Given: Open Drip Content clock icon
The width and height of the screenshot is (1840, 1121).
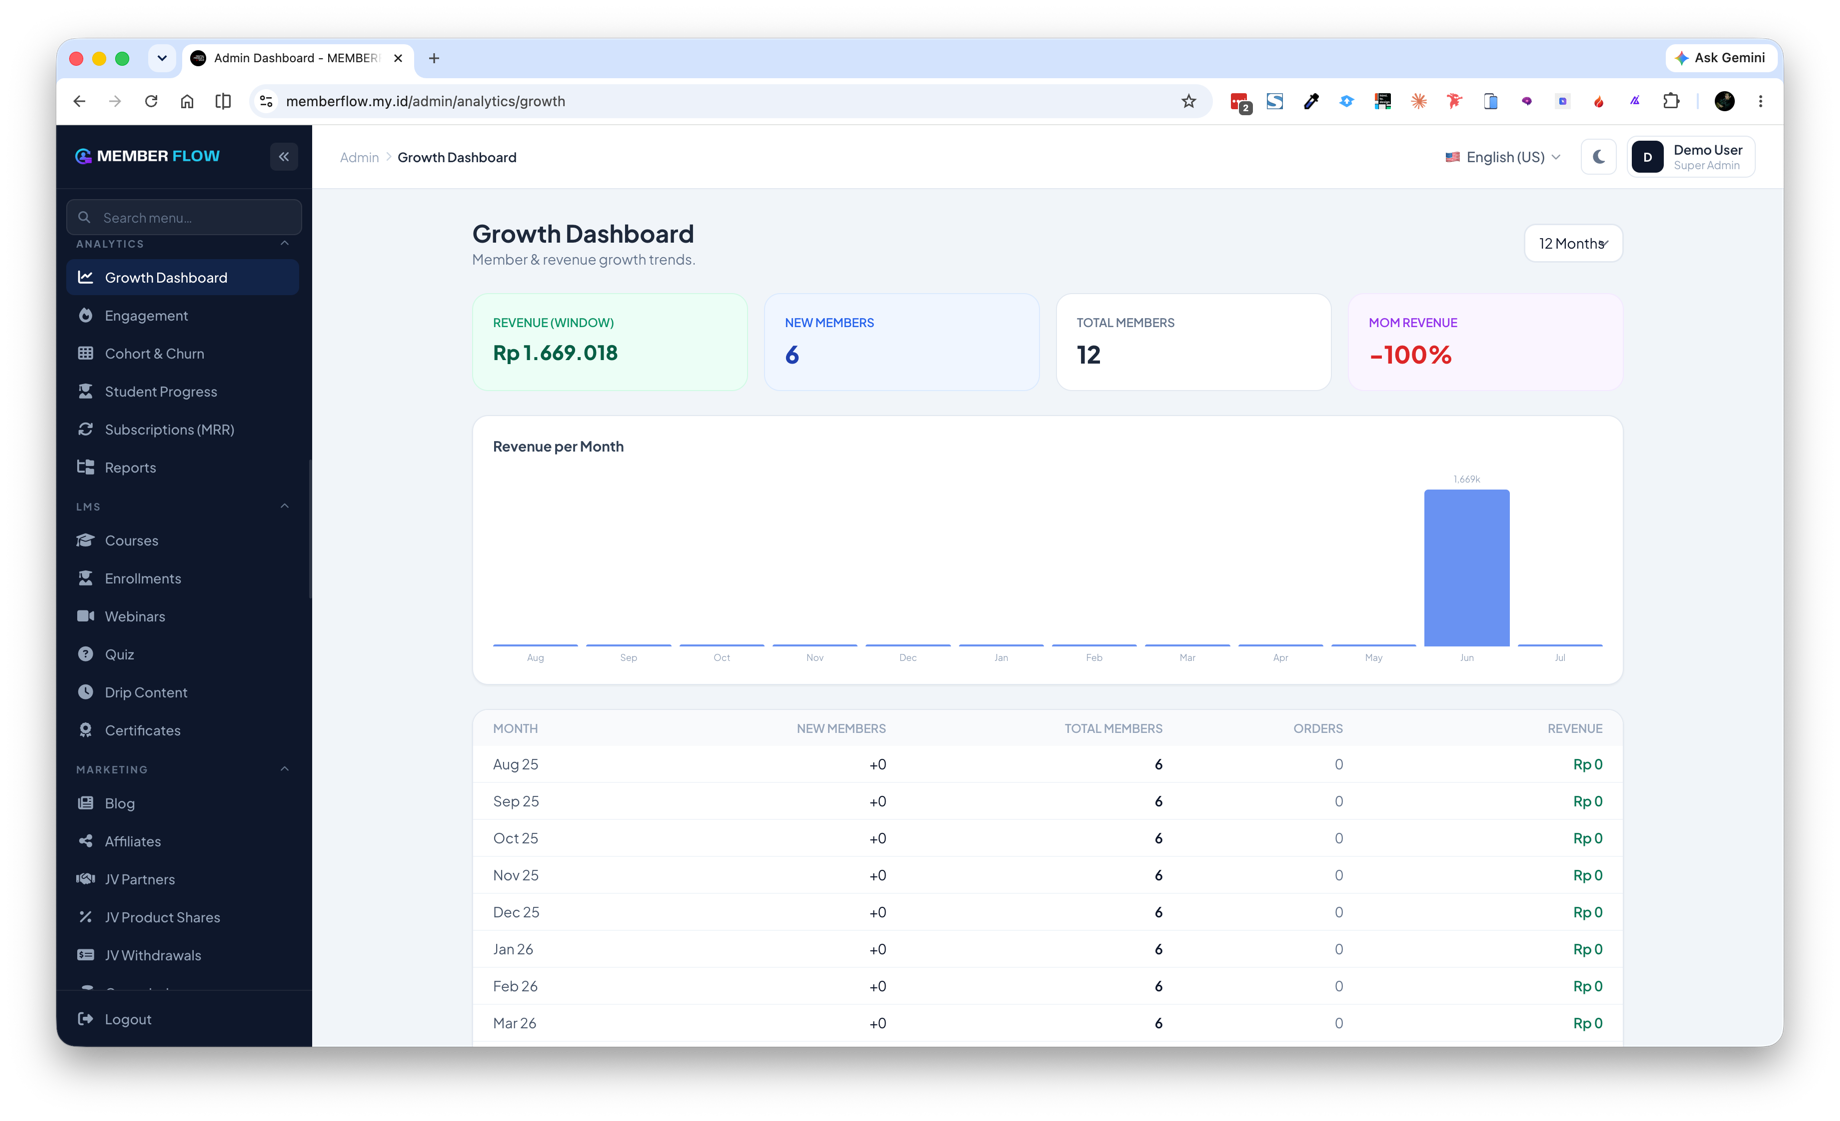Looking at the screenshot, I should (86, 692).
